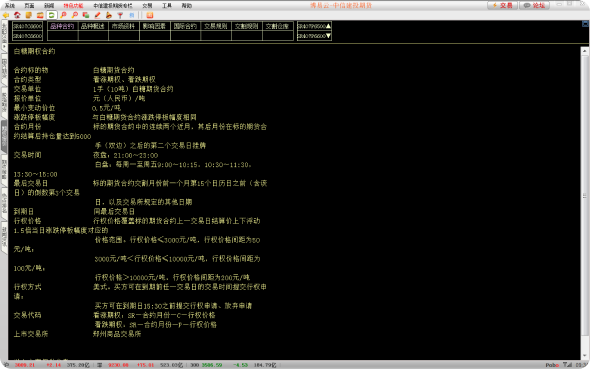Viewport: 590px width, 369px height.
Task: Click the orange square icon after separator
Action: tap(150, 15)
